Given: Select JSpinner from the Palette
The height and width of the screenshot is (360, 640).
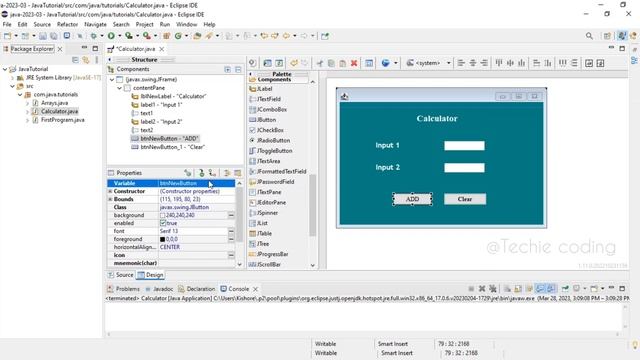Looking at the screenshot, I should click(264, 213).
